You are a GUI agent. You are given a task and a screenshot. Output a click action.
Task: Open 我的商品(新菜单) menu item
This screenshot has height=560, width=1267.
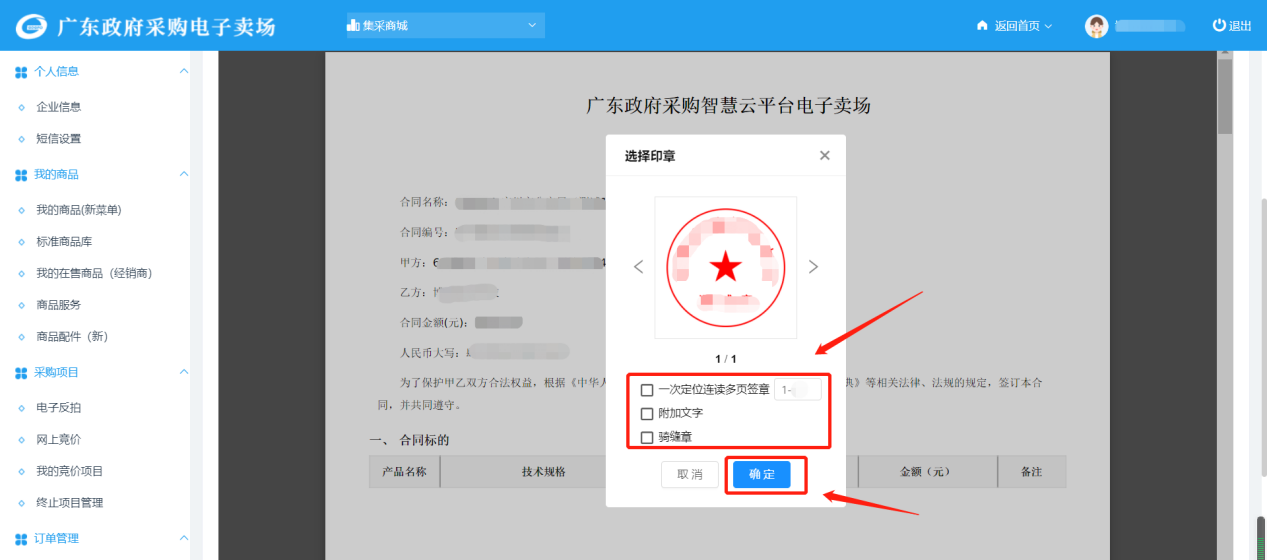pyautogui.click(x=78, y=210)
